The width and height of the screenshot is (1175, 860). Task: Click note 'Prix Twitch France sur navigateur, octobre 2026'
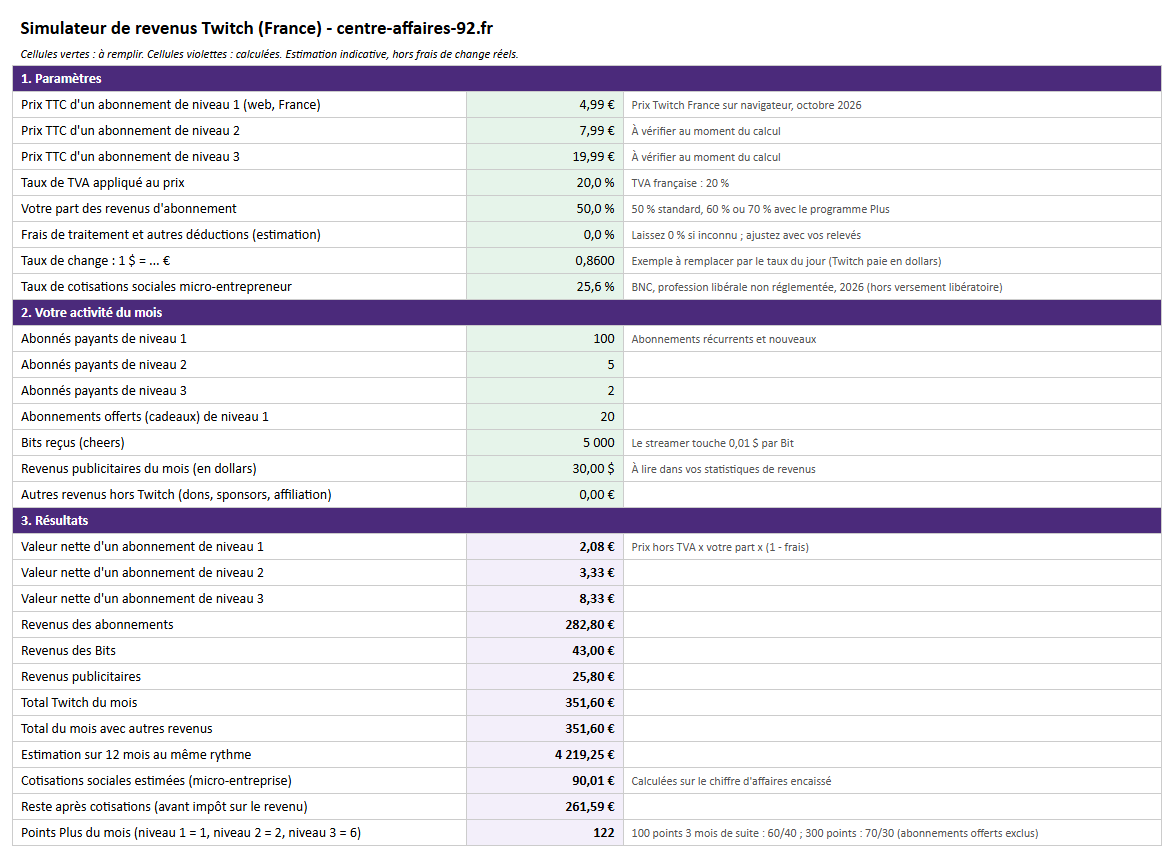tap(746, 105)
